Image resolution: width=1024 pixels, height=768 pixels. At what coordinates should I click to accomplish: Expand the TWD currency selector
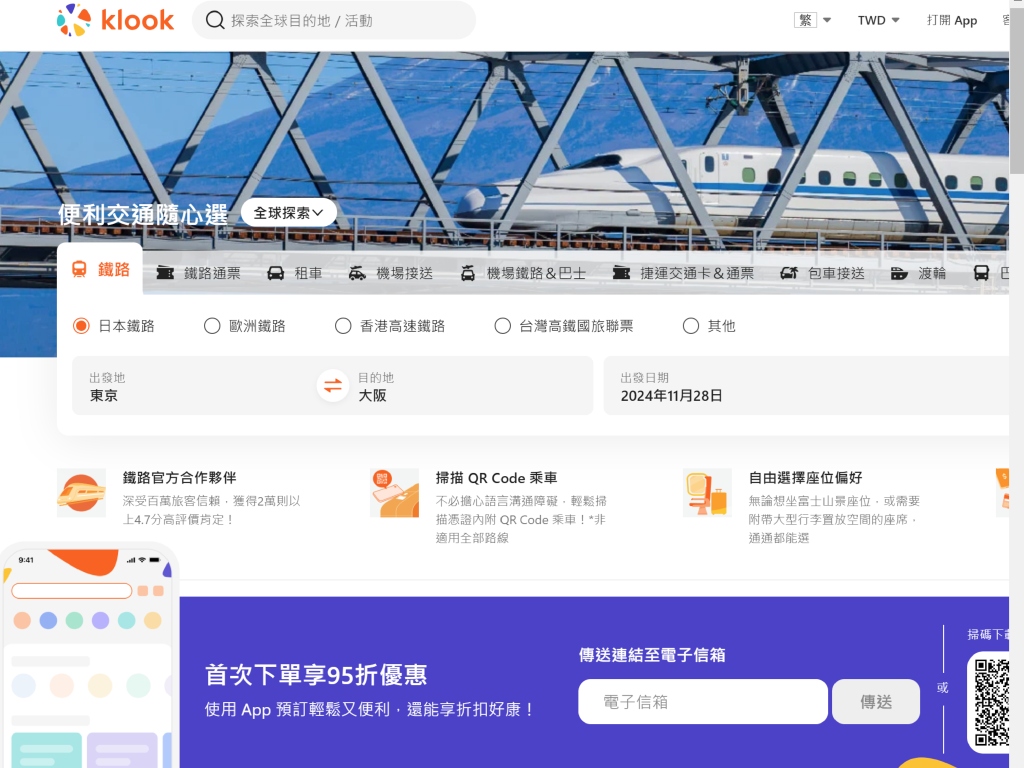point(878,19)
